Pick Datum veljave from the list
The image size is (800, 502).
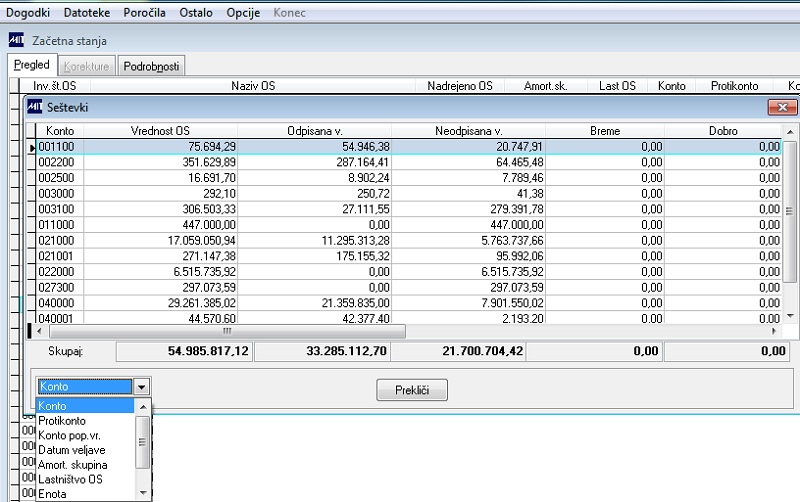point(71,450)
